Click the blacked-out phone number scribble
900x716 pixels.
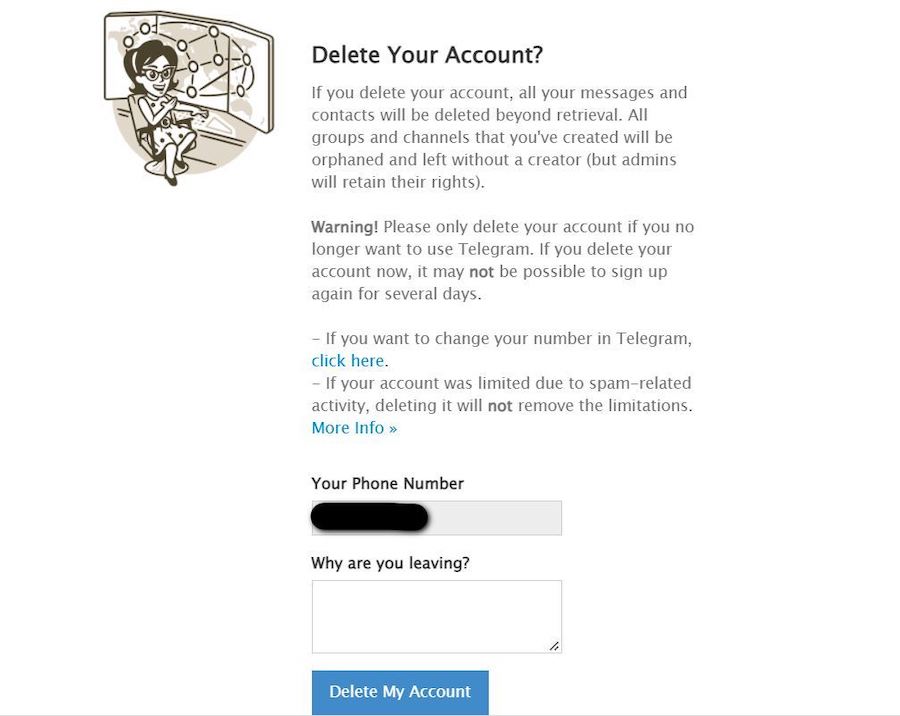coord(370,517)
